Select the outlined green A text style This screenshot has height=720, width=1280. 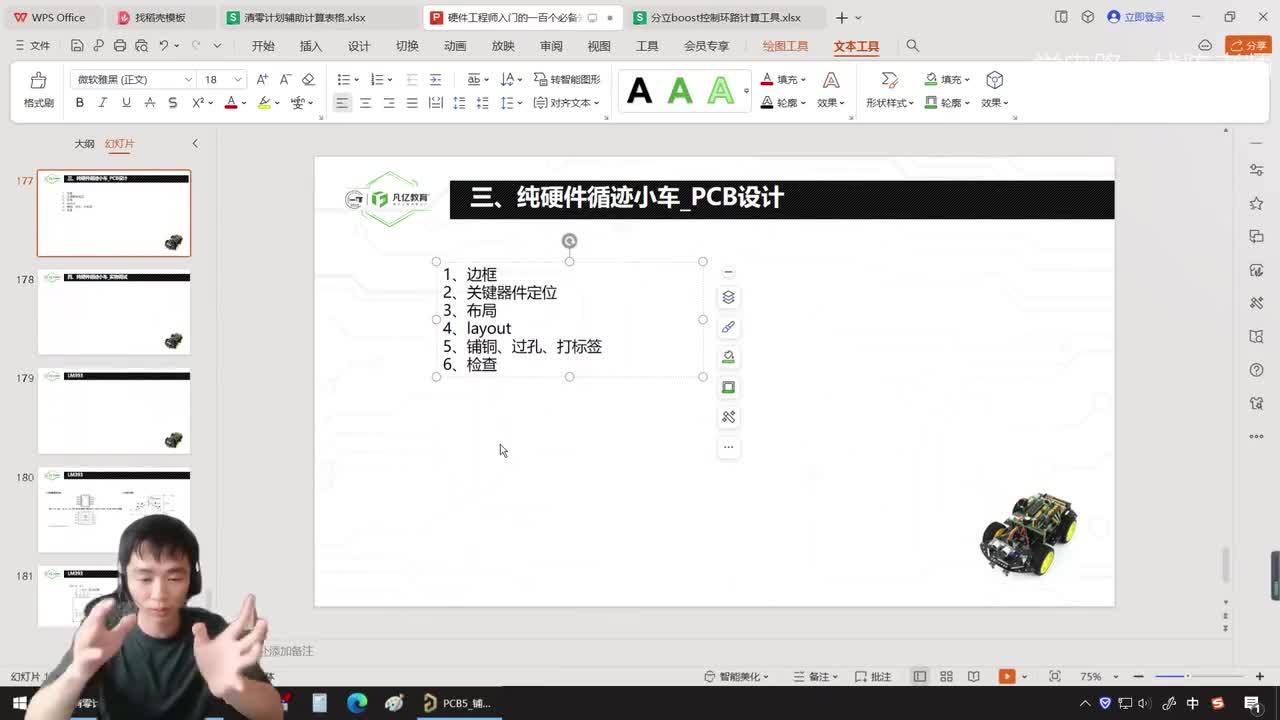[x=721, y=91]
